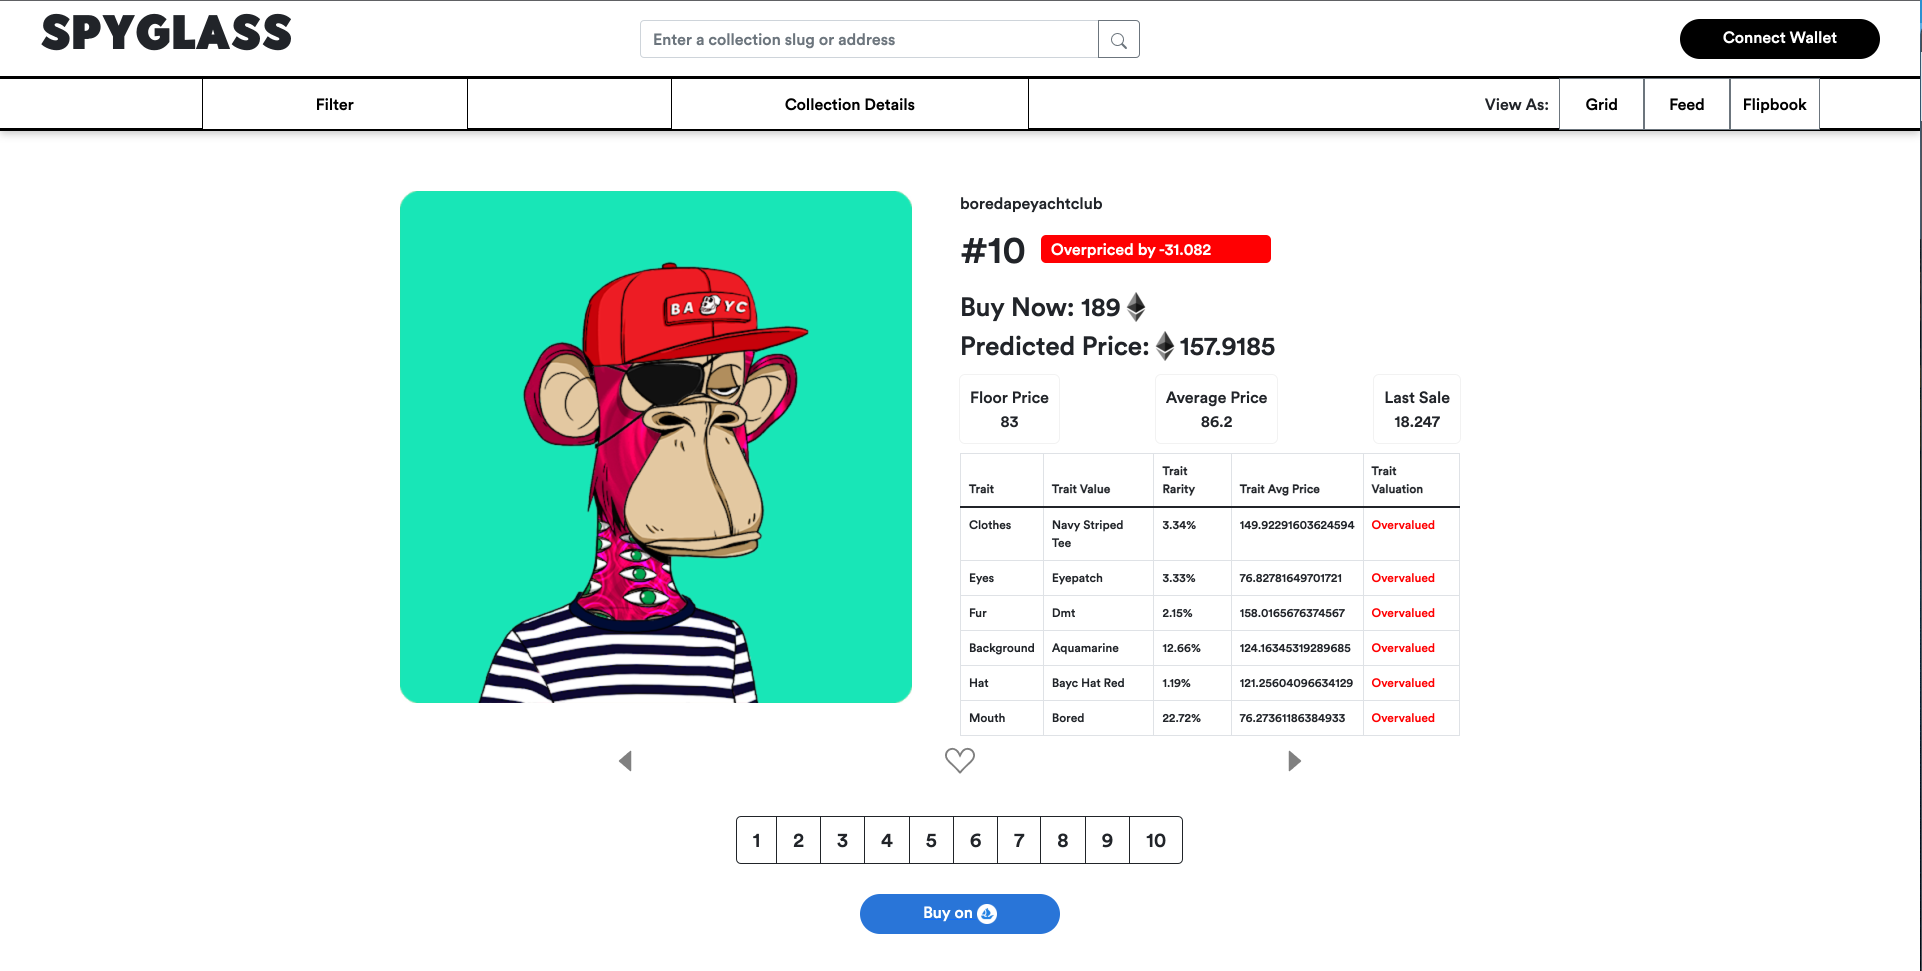Go to page 6

point(975,840)
